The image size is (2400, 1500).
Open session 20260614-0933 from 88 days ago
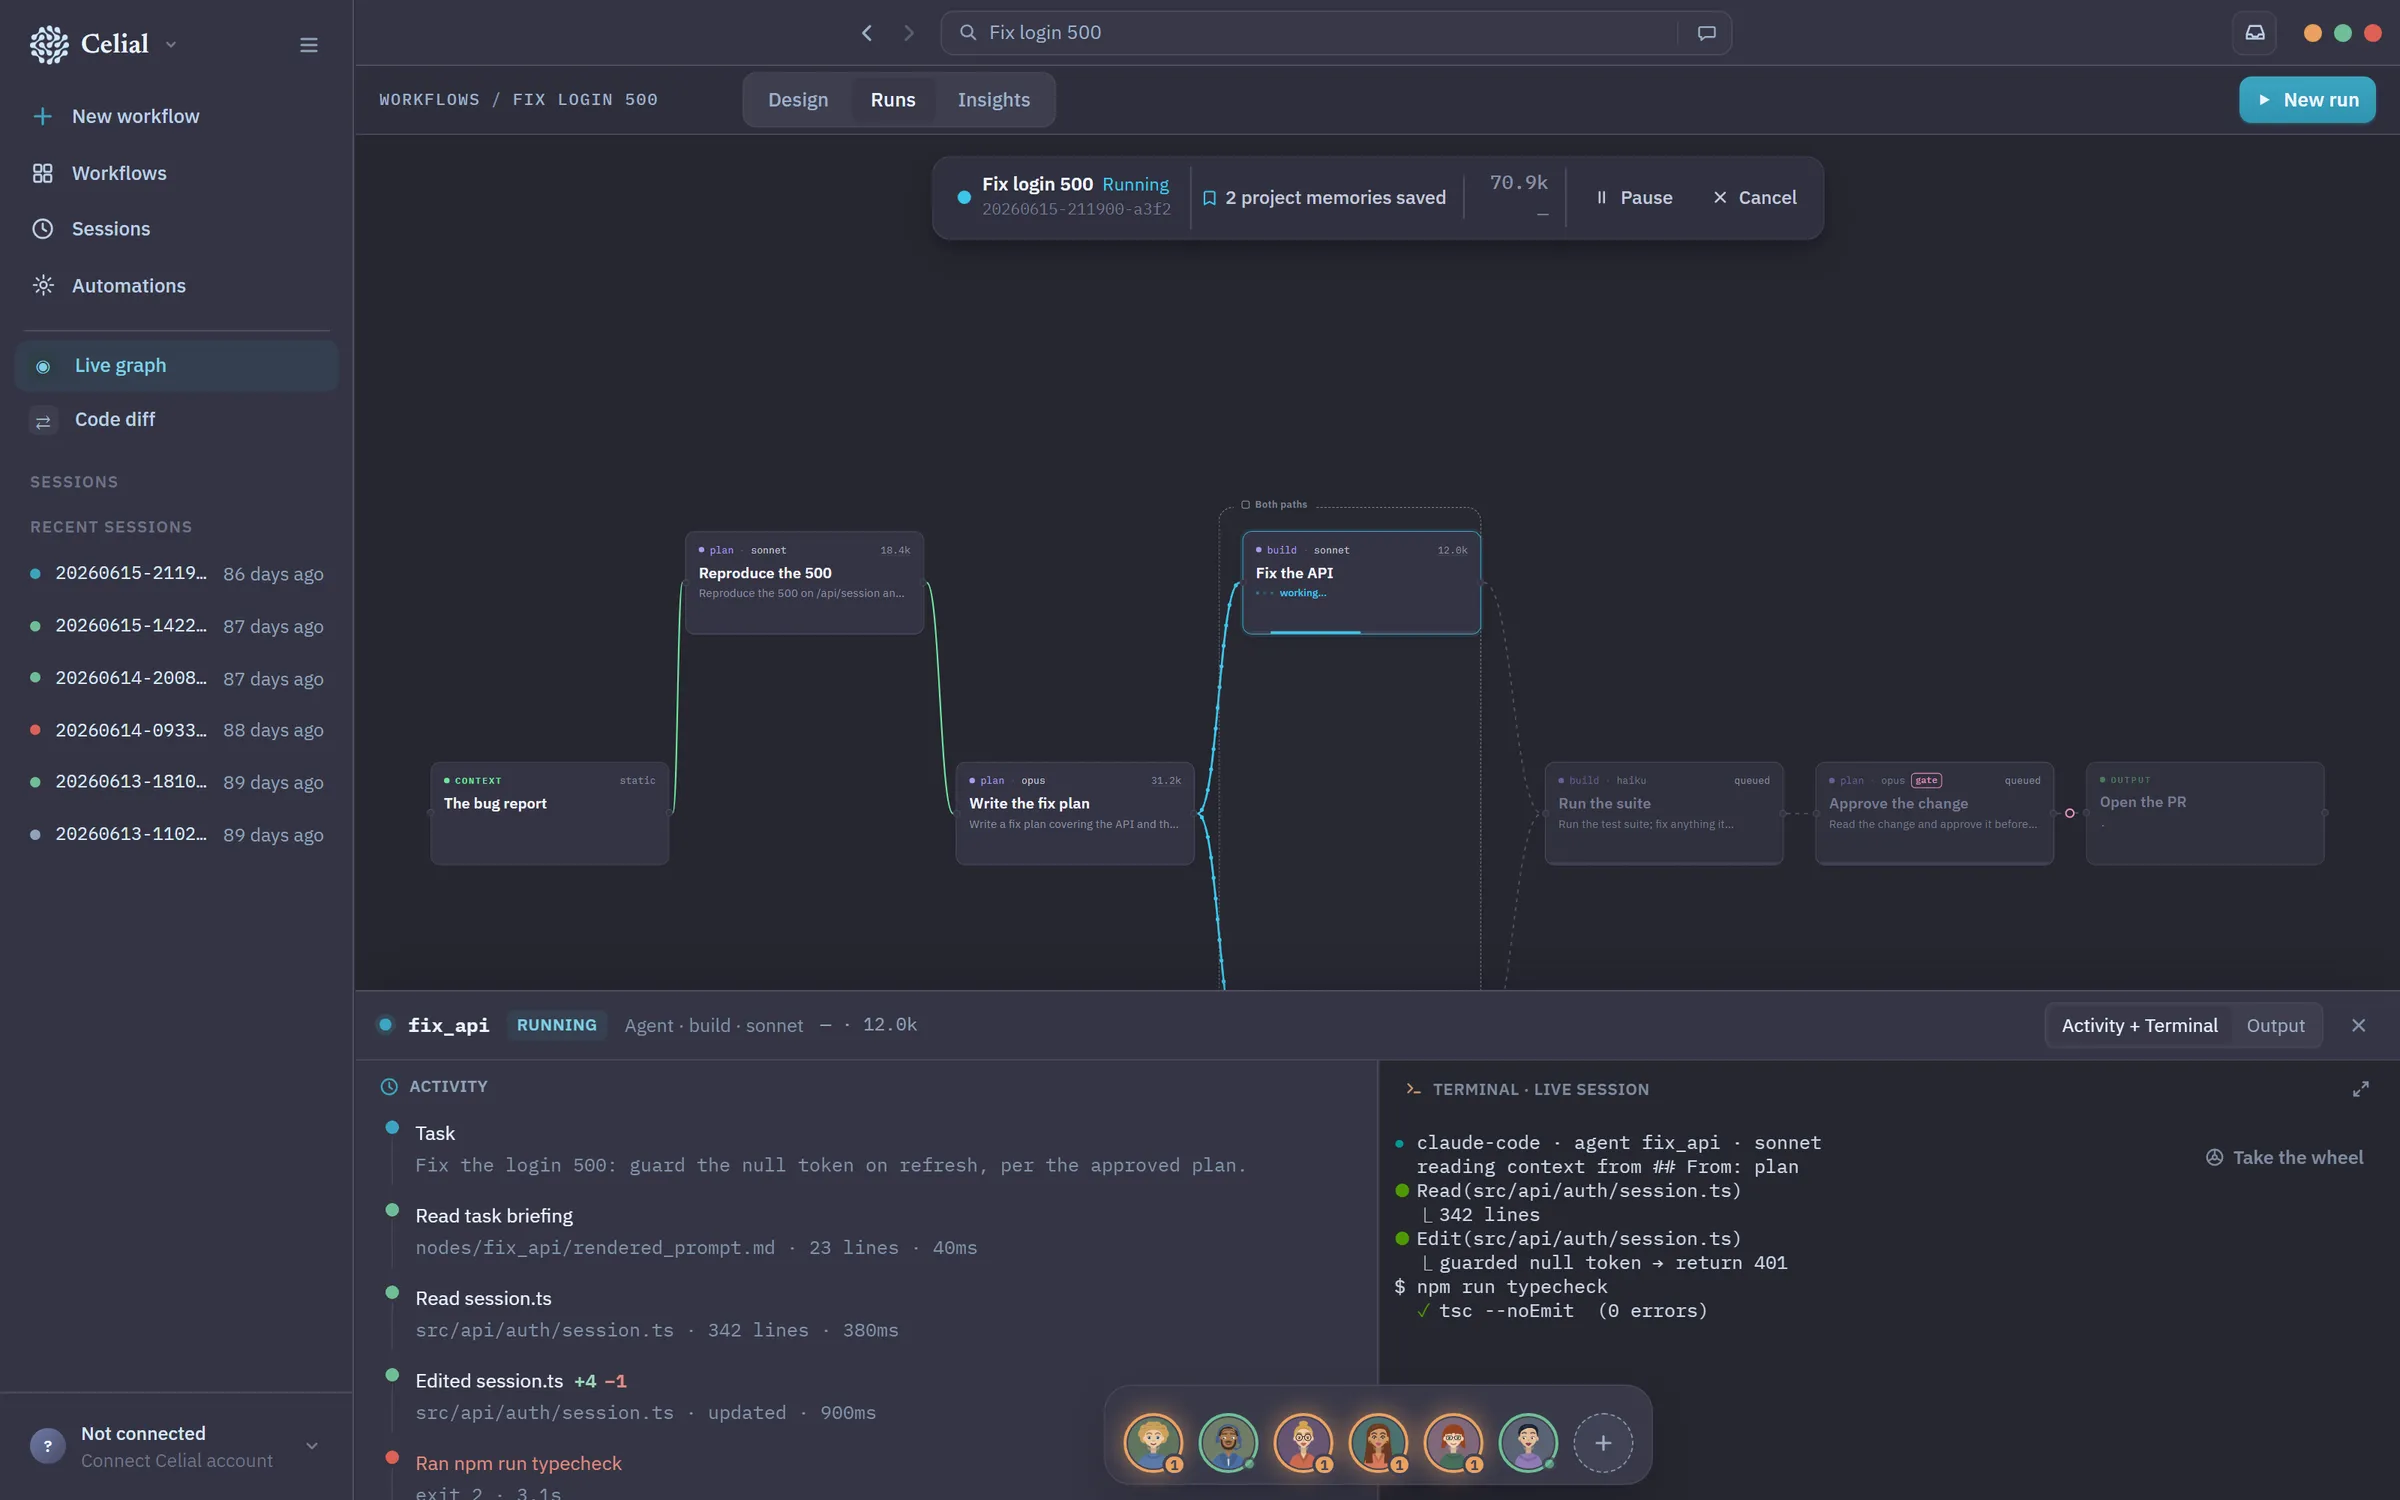177,730
